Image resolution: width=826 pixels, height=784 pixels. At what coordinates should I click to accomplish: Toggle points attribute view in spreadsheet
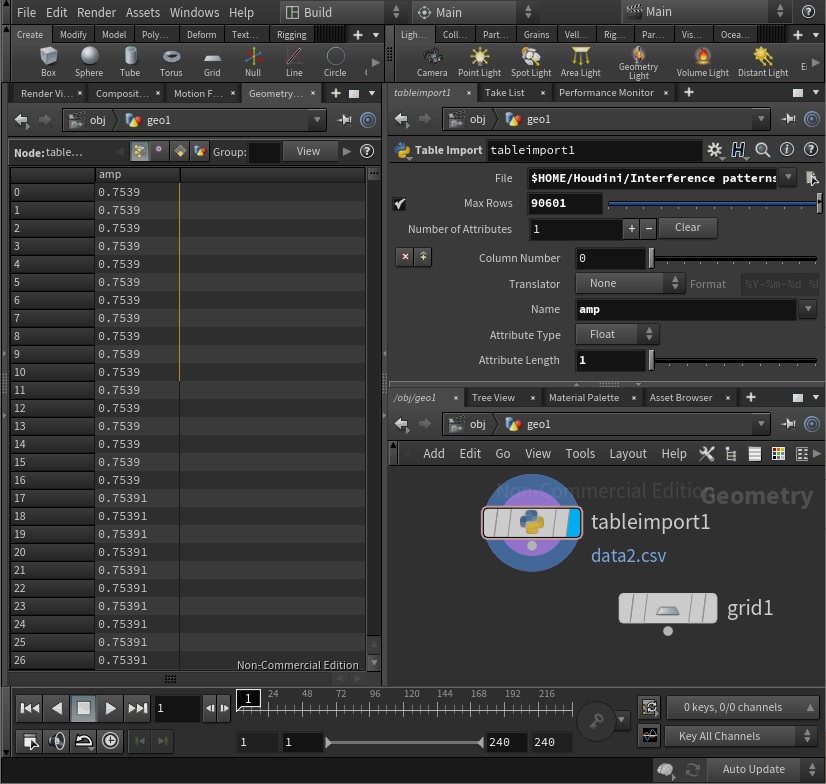tap(140, 152)
